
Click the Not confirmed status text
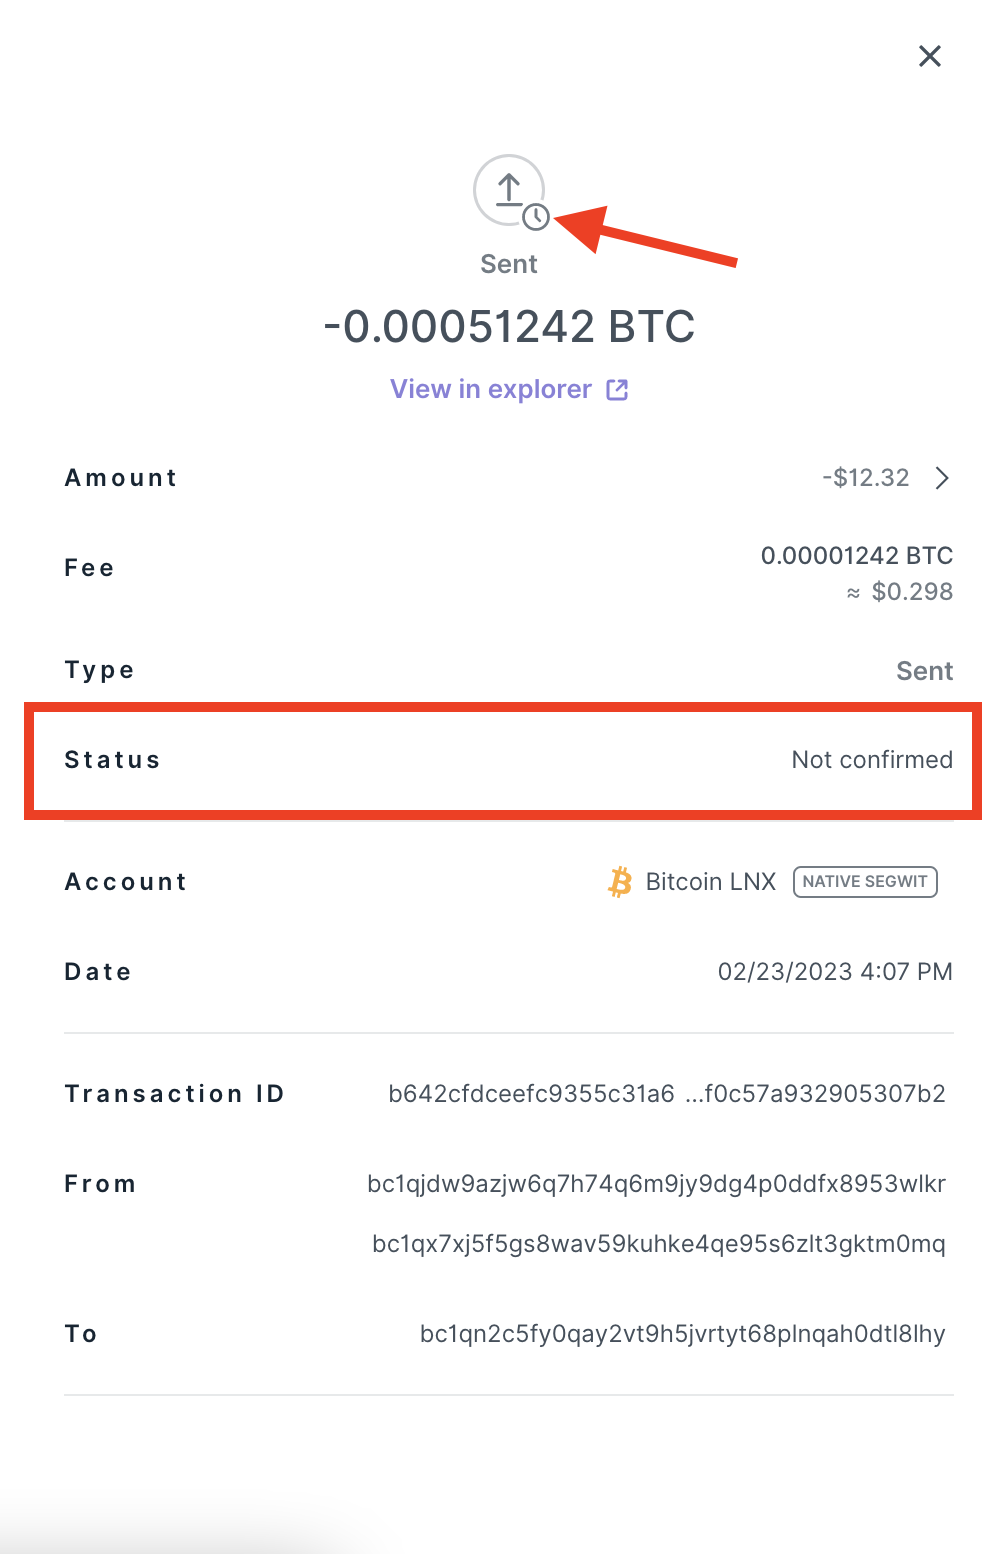(872, 760)
